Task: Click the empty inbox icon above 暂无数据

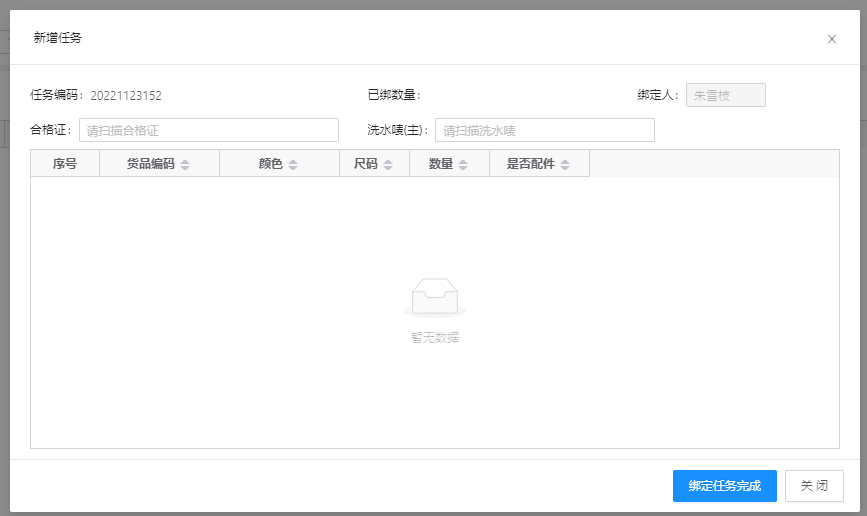Action: click(x=435, y=297)
